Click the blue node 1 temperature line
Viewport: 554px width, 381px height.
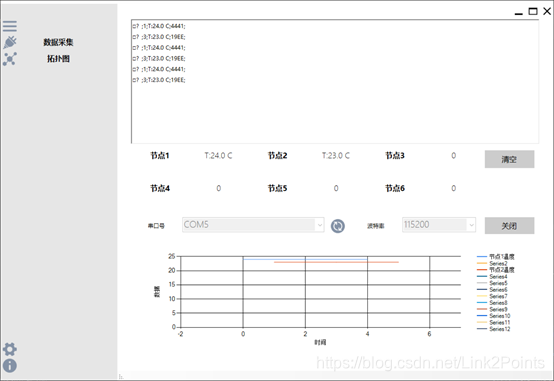click(305, 259)
